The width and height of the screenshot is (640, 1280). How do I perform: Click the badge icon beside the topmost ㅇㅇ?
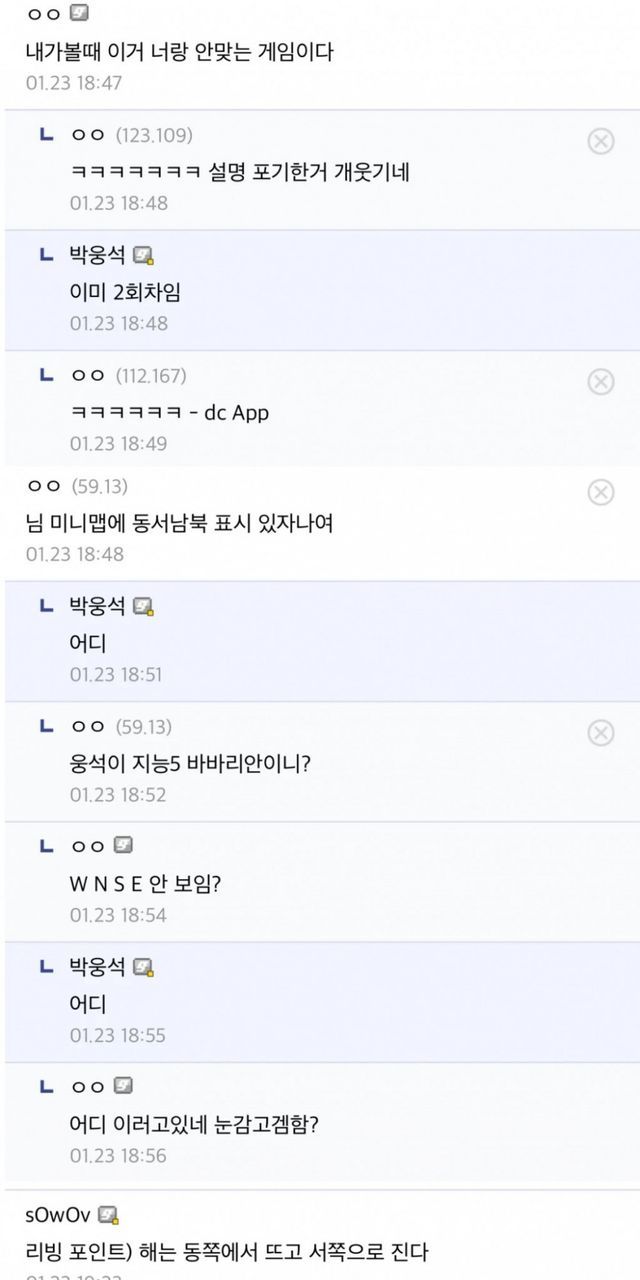(80, 14)
